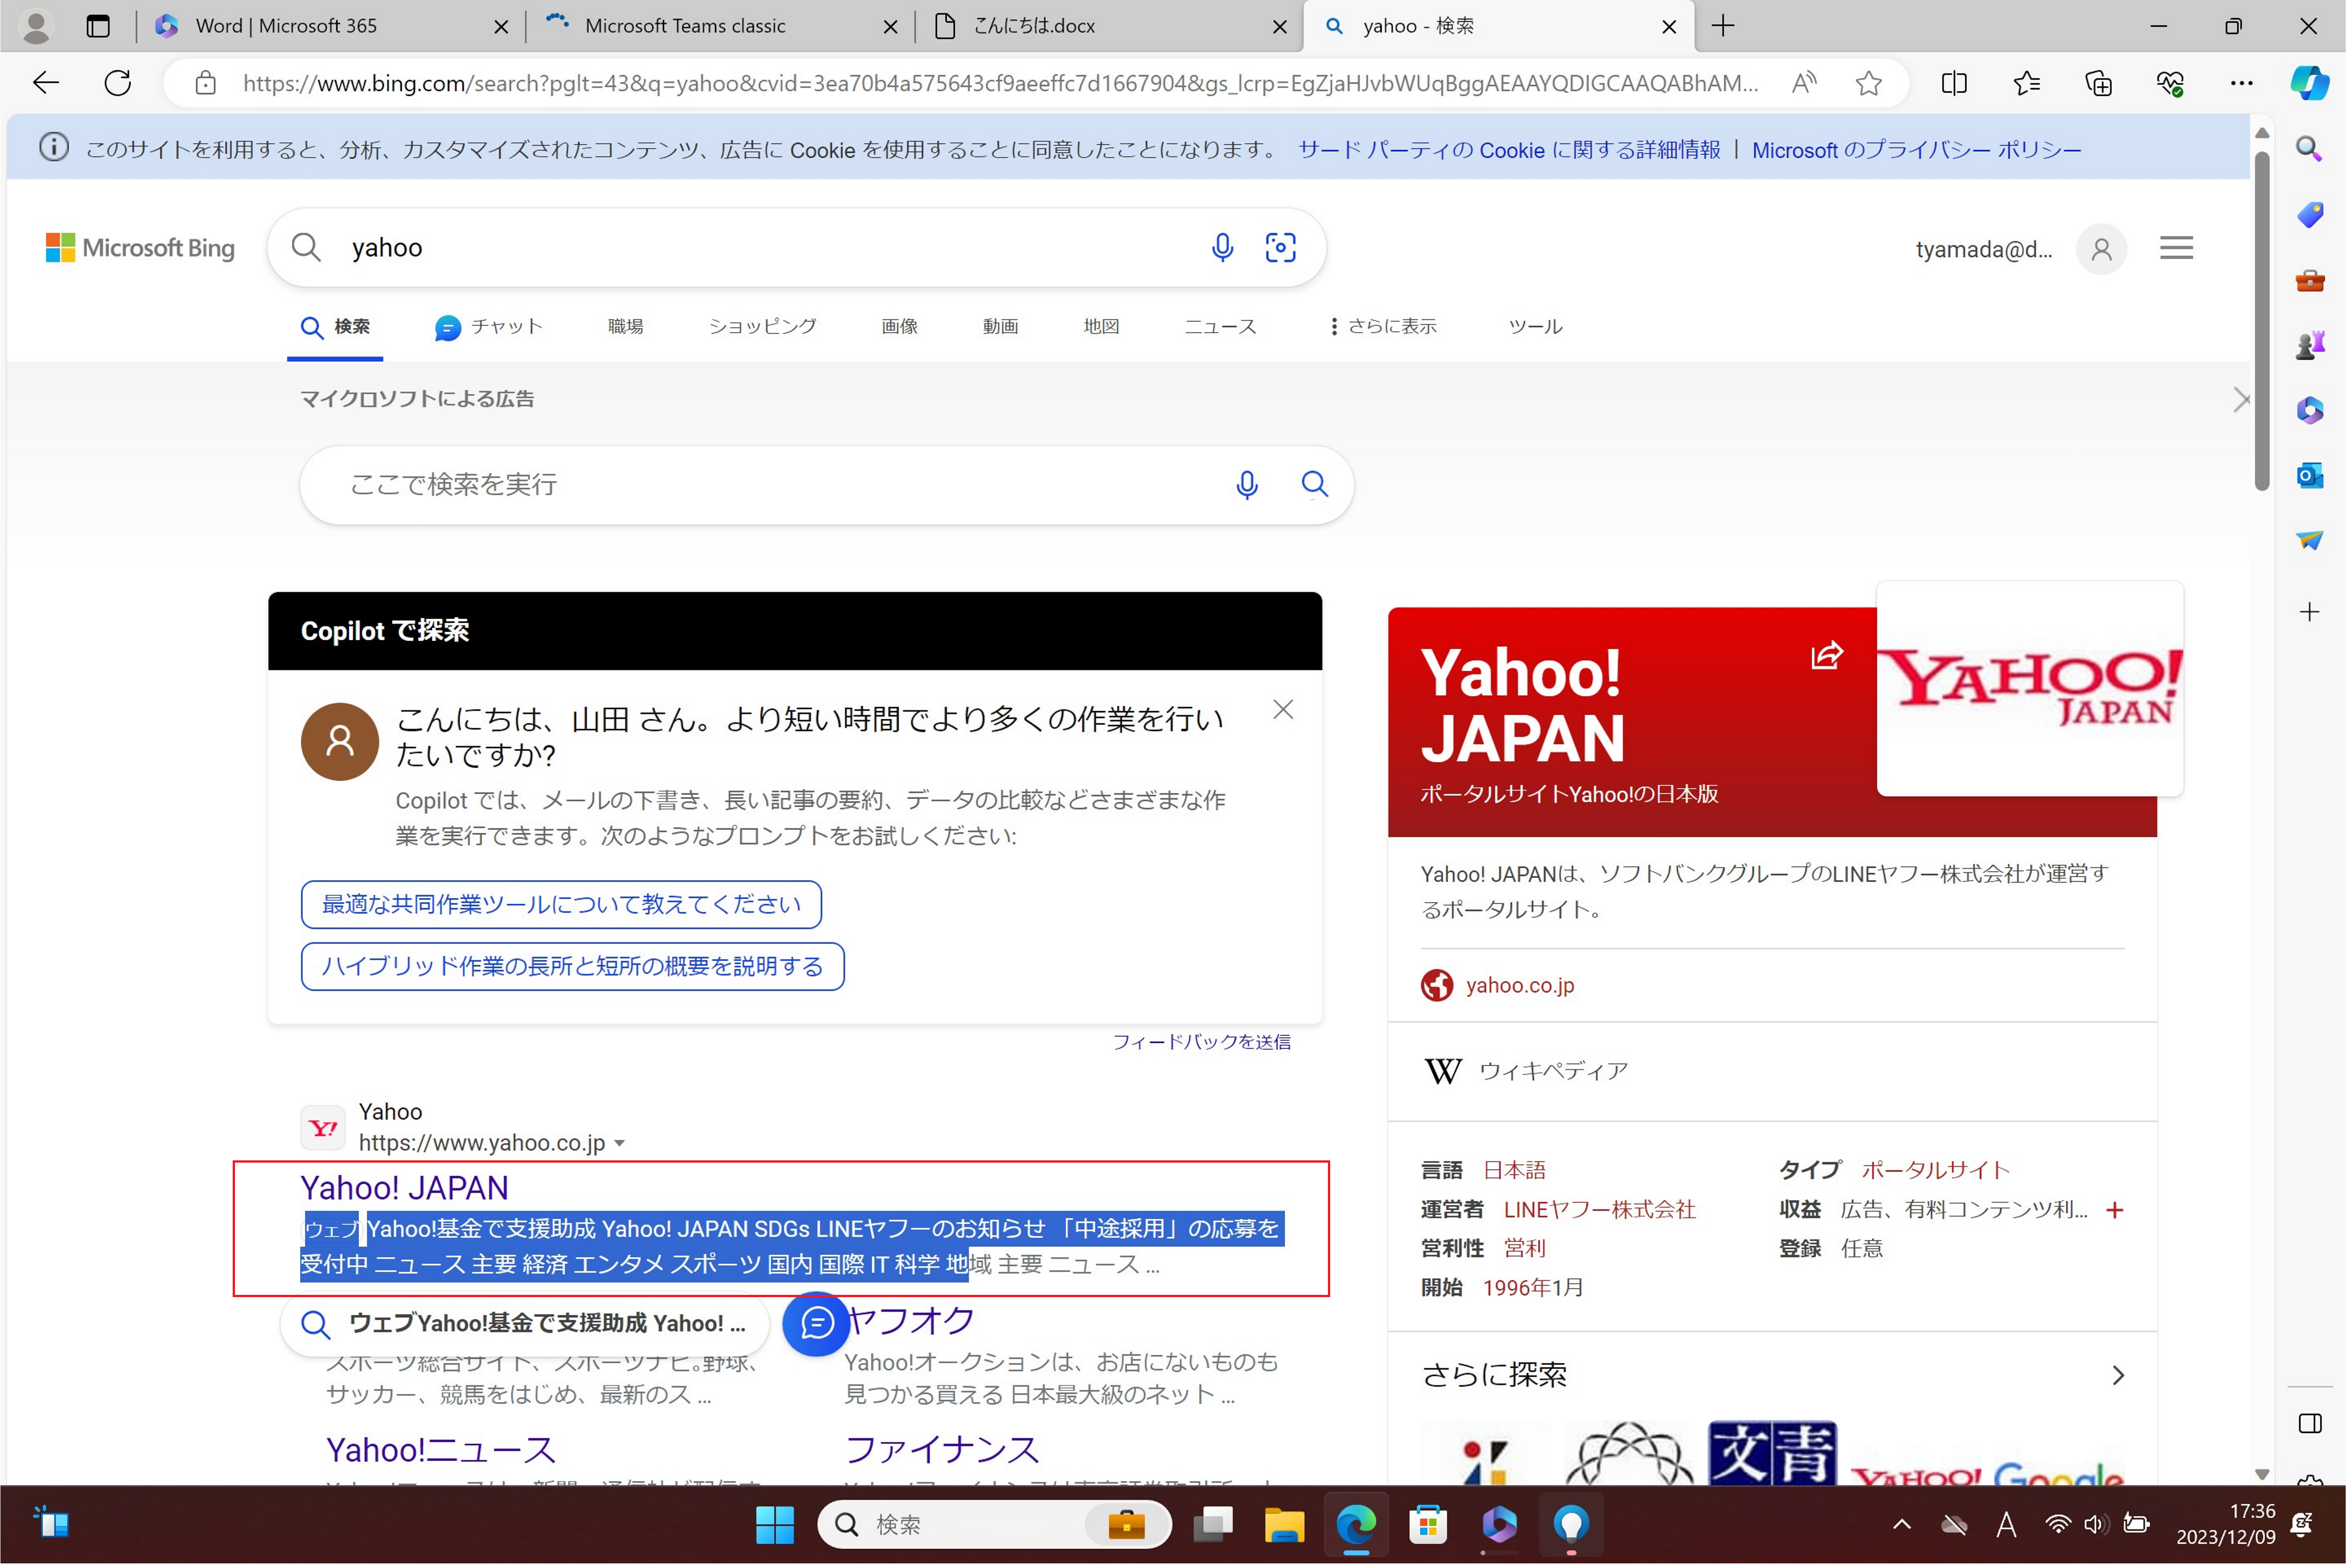This screenshot has height=1568, width=2348.
Task: Select the ニュース search tab
Action: coord(1221,327)
